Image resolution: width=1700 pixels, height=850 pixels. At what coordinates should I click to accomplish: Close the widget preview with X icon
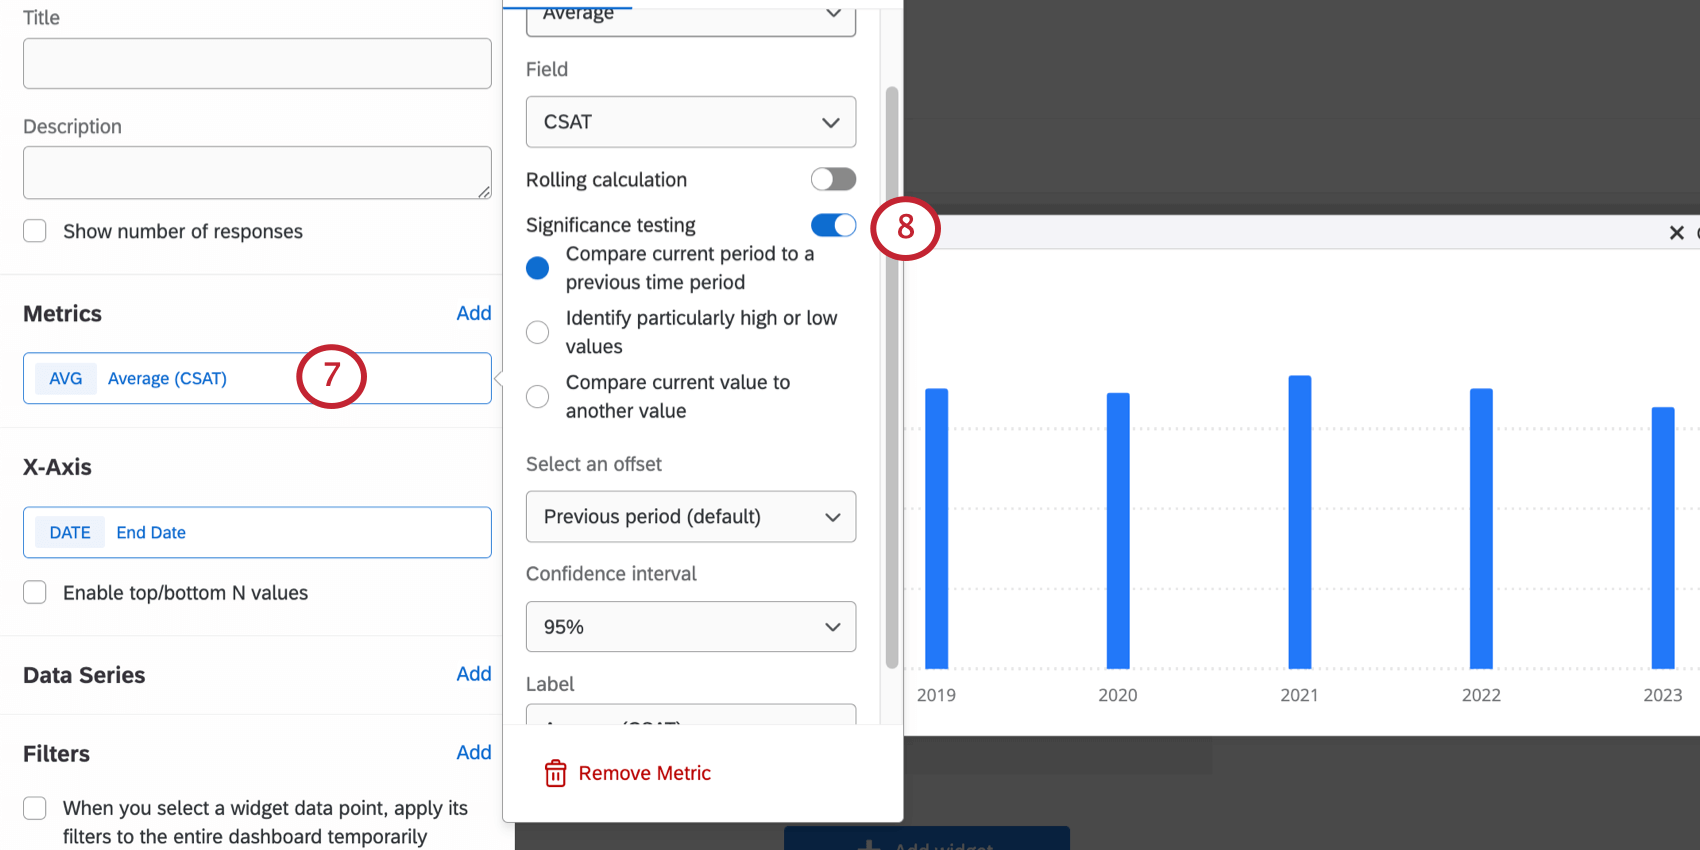(x=1677, y=233)
